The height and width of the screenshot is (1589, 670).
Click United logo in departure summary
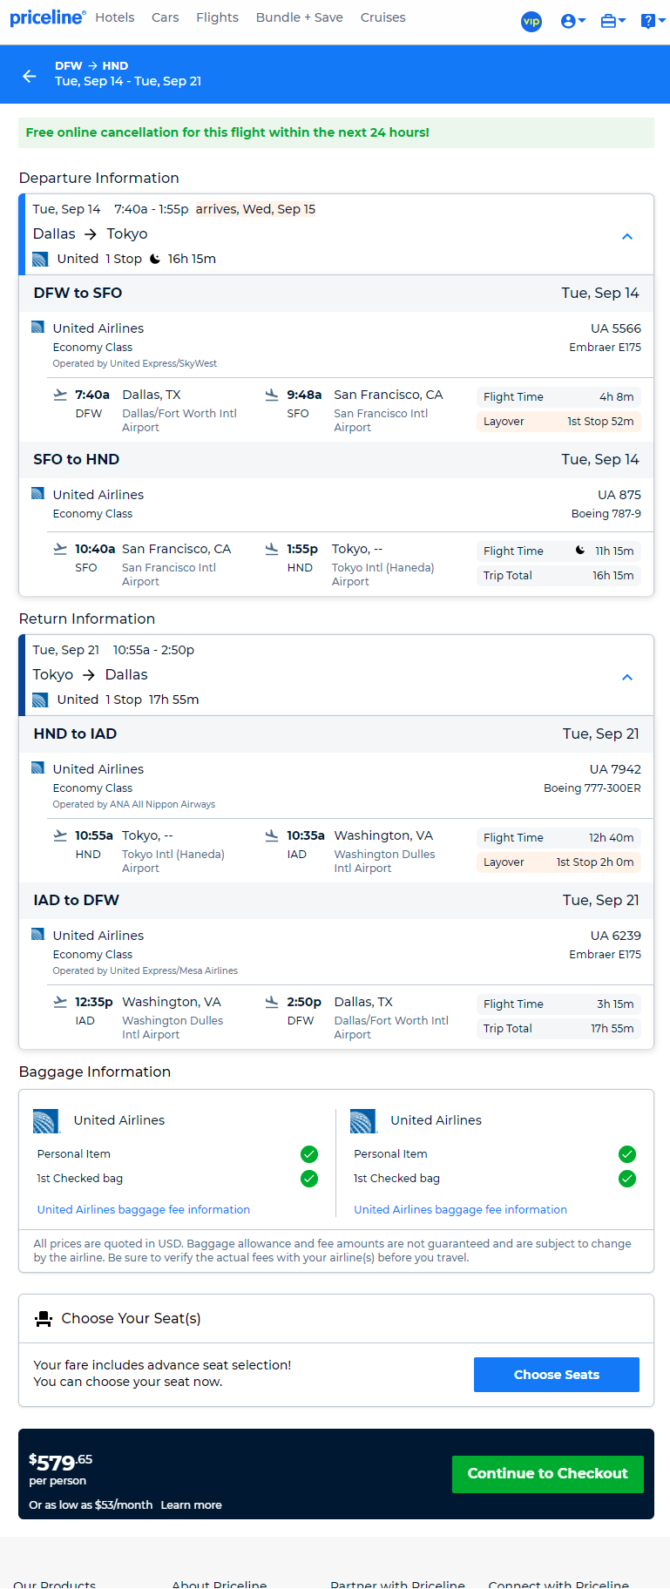click(x=40, y=259)
